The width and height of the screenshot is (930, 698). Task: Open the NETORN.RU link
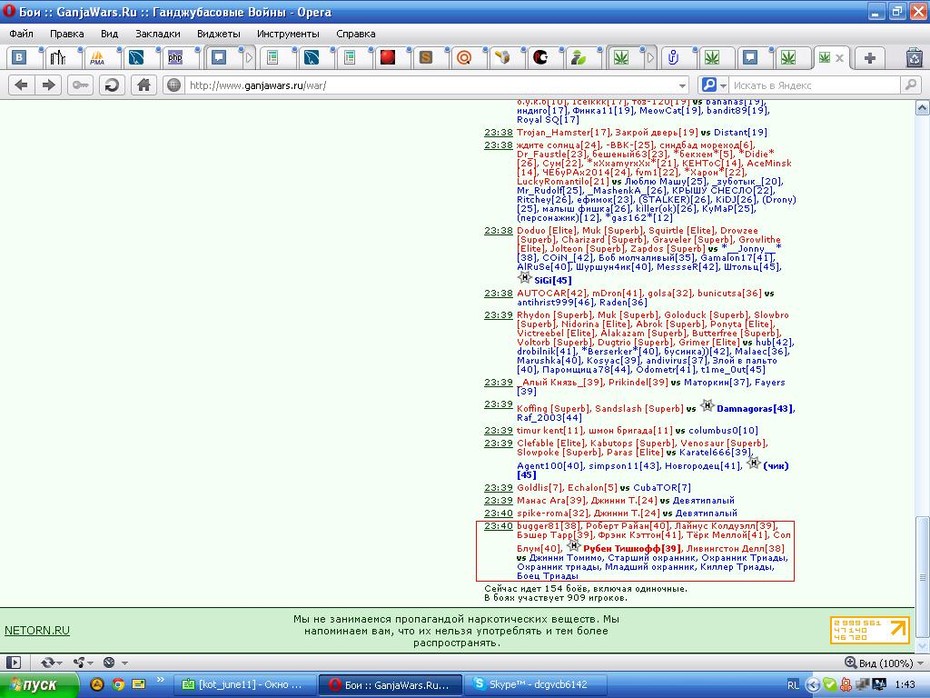(37, 630)
